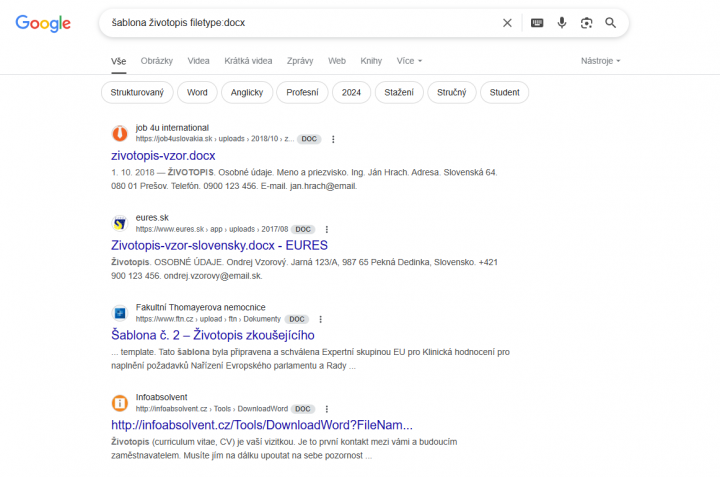Open job 4u international site favicon

[120, 133]
